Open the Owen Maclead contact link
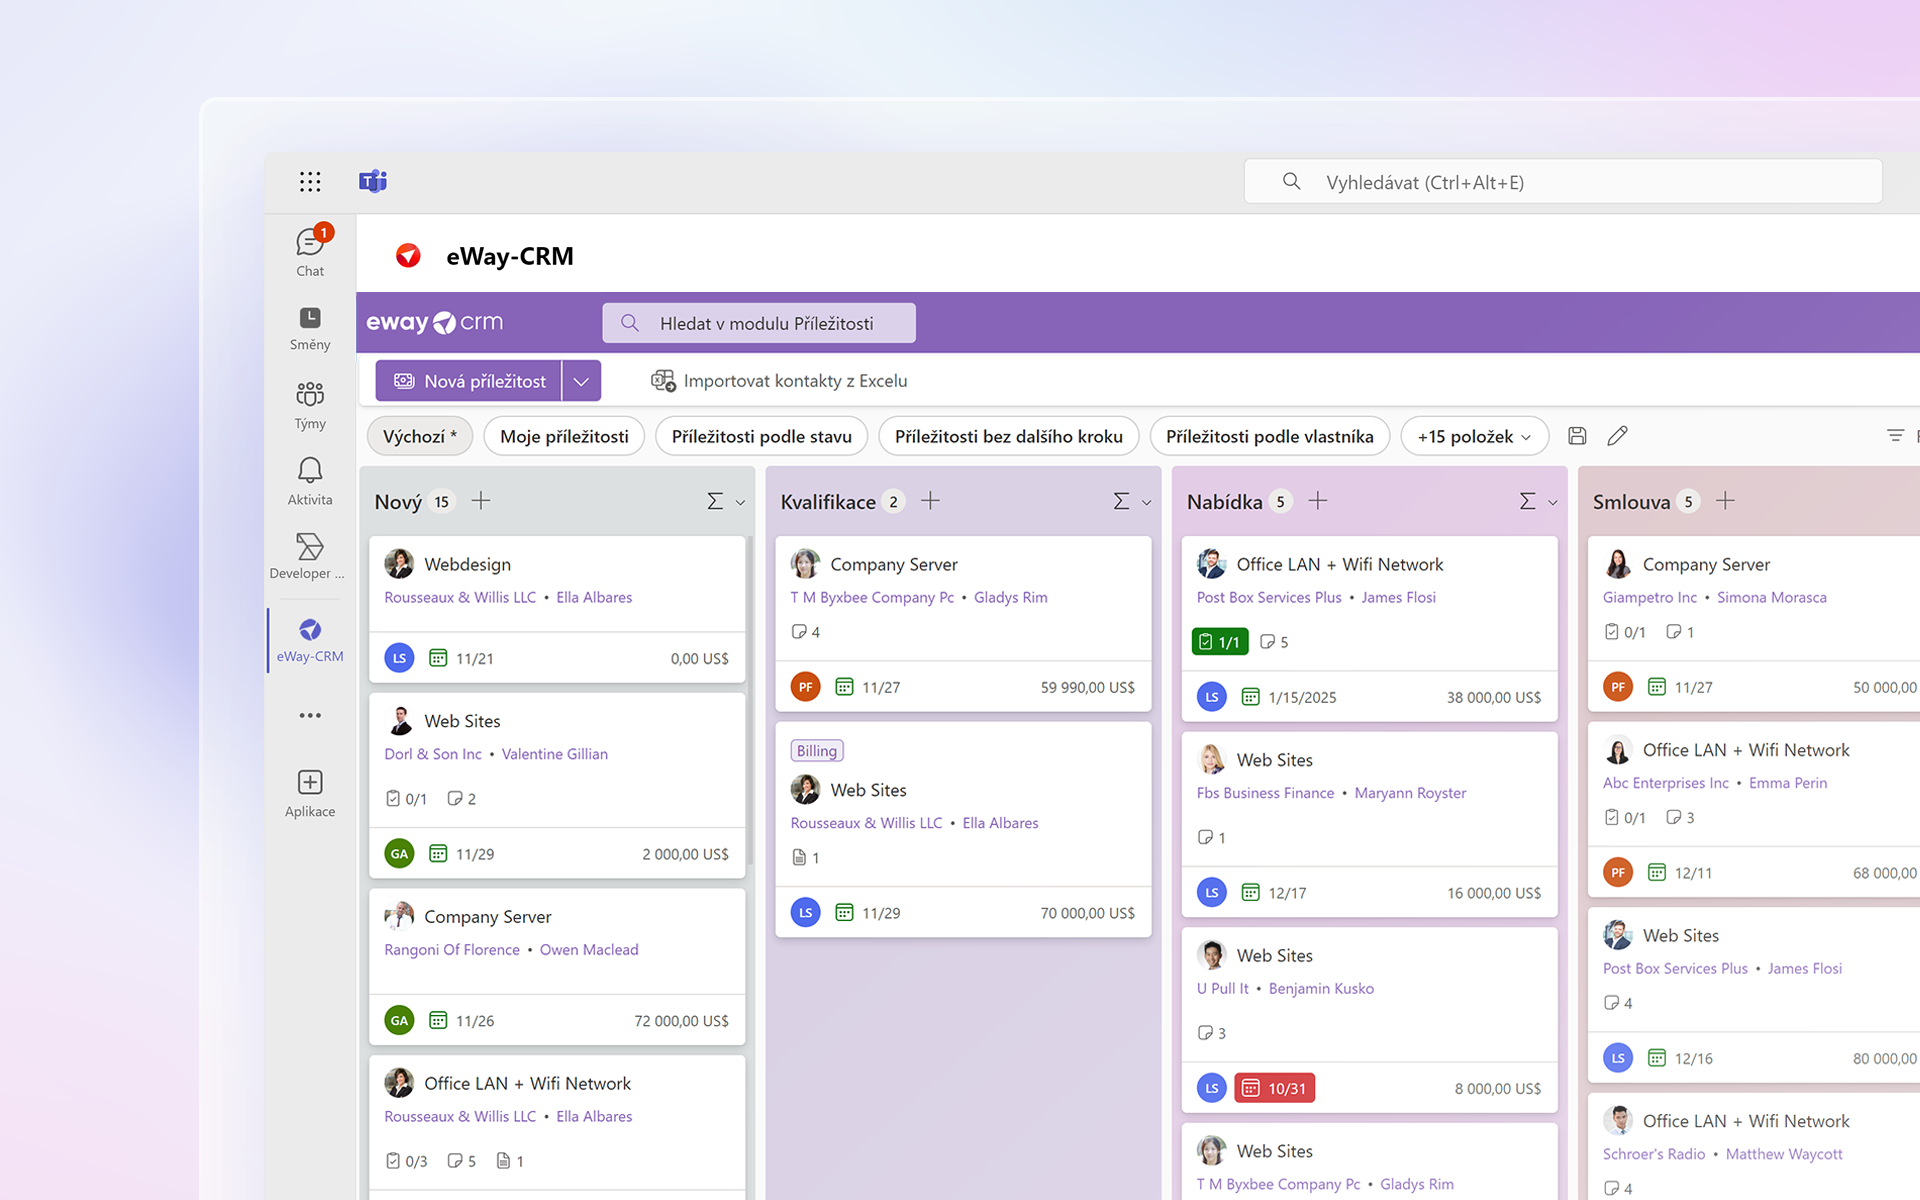This screenshot has width=1920, height=1200. (589, 950)
